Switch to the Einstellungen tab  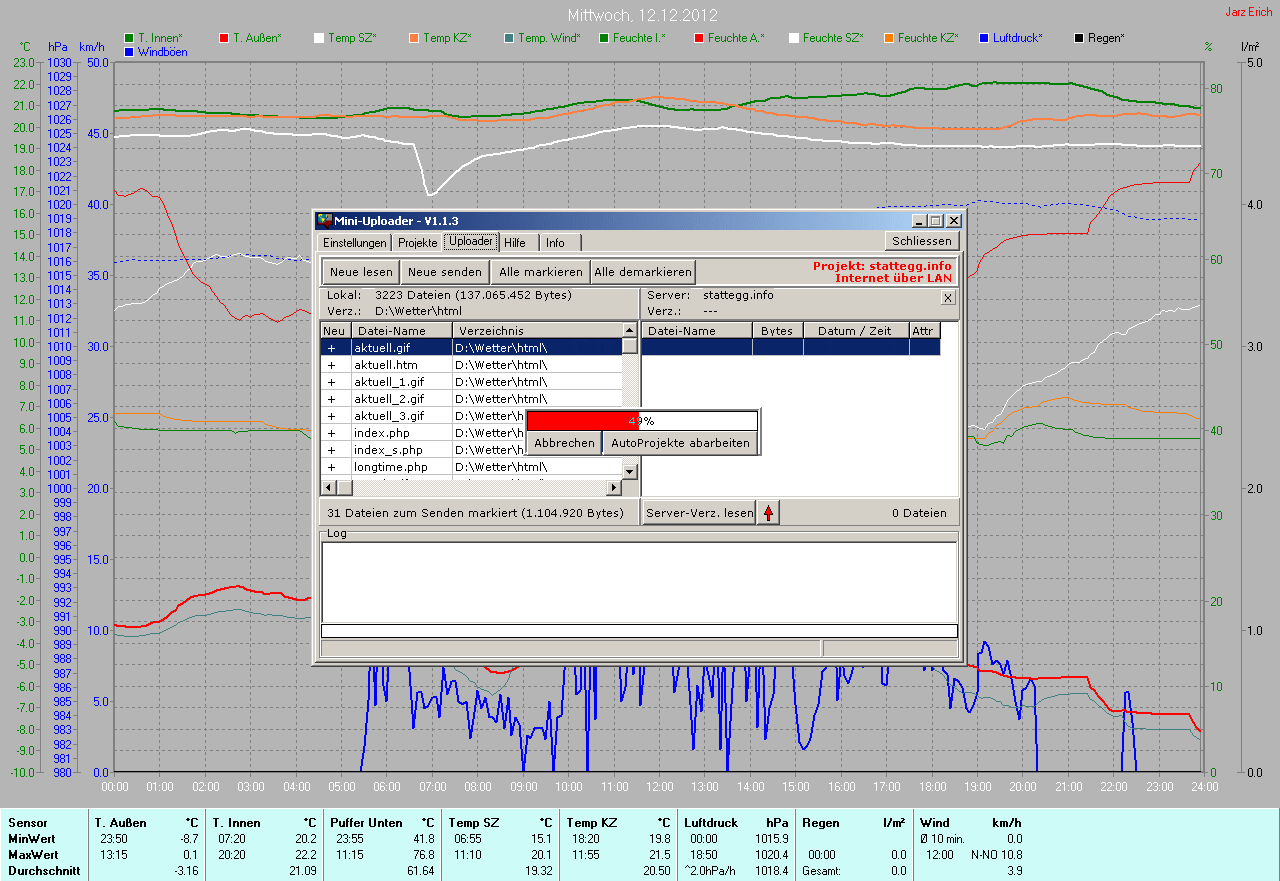coord(355,243)
